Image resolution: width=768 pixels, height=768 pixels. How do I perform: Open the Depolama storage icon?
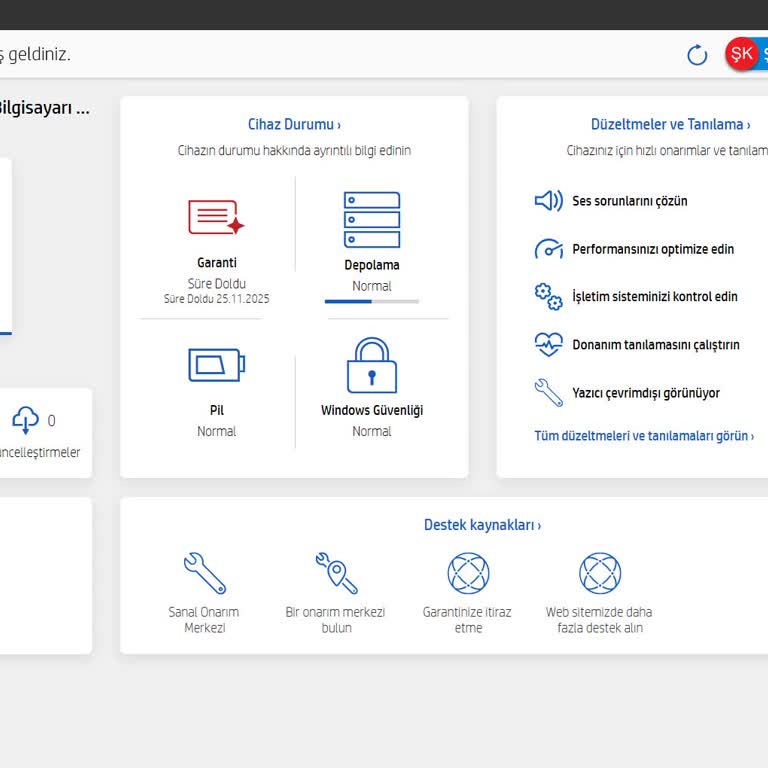click(372, 219)
